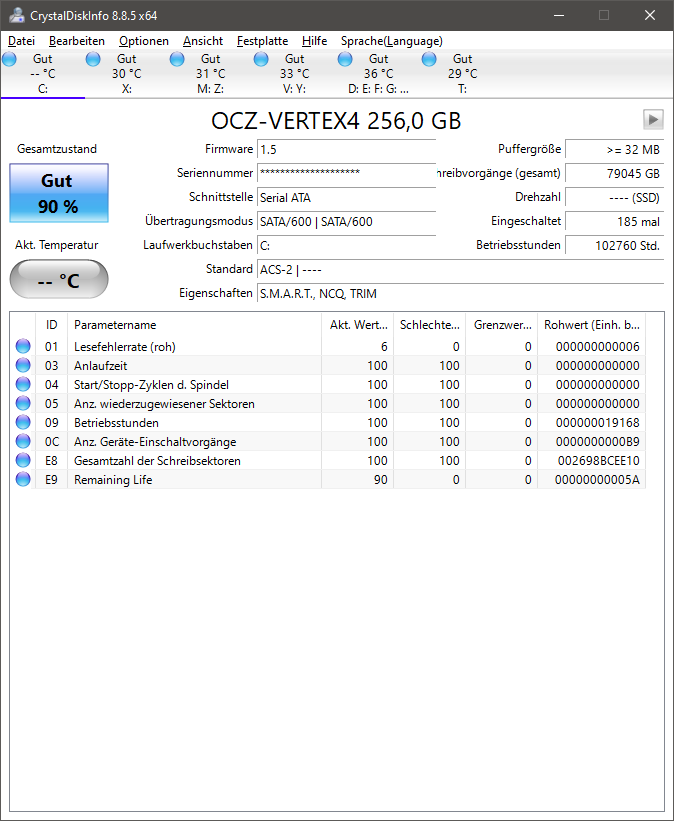The height and width of the screenshot is (821, 674).
Task: Select the Anlaufzeit parameter name
Action: [x=101, y=365]
